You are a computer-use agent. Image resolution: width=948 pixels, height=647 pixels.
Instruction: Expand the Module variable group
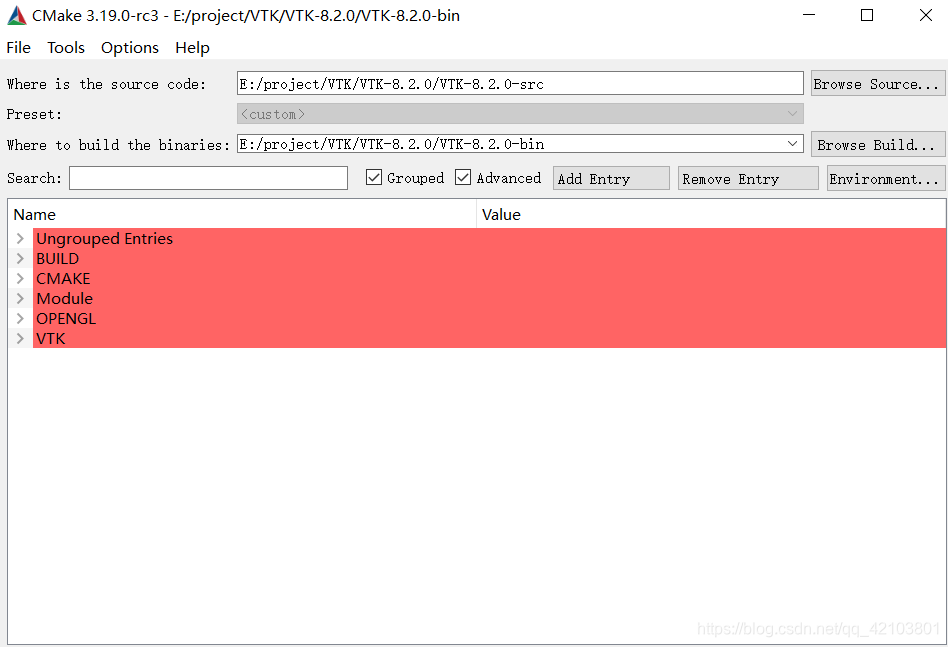coord(19,298)
